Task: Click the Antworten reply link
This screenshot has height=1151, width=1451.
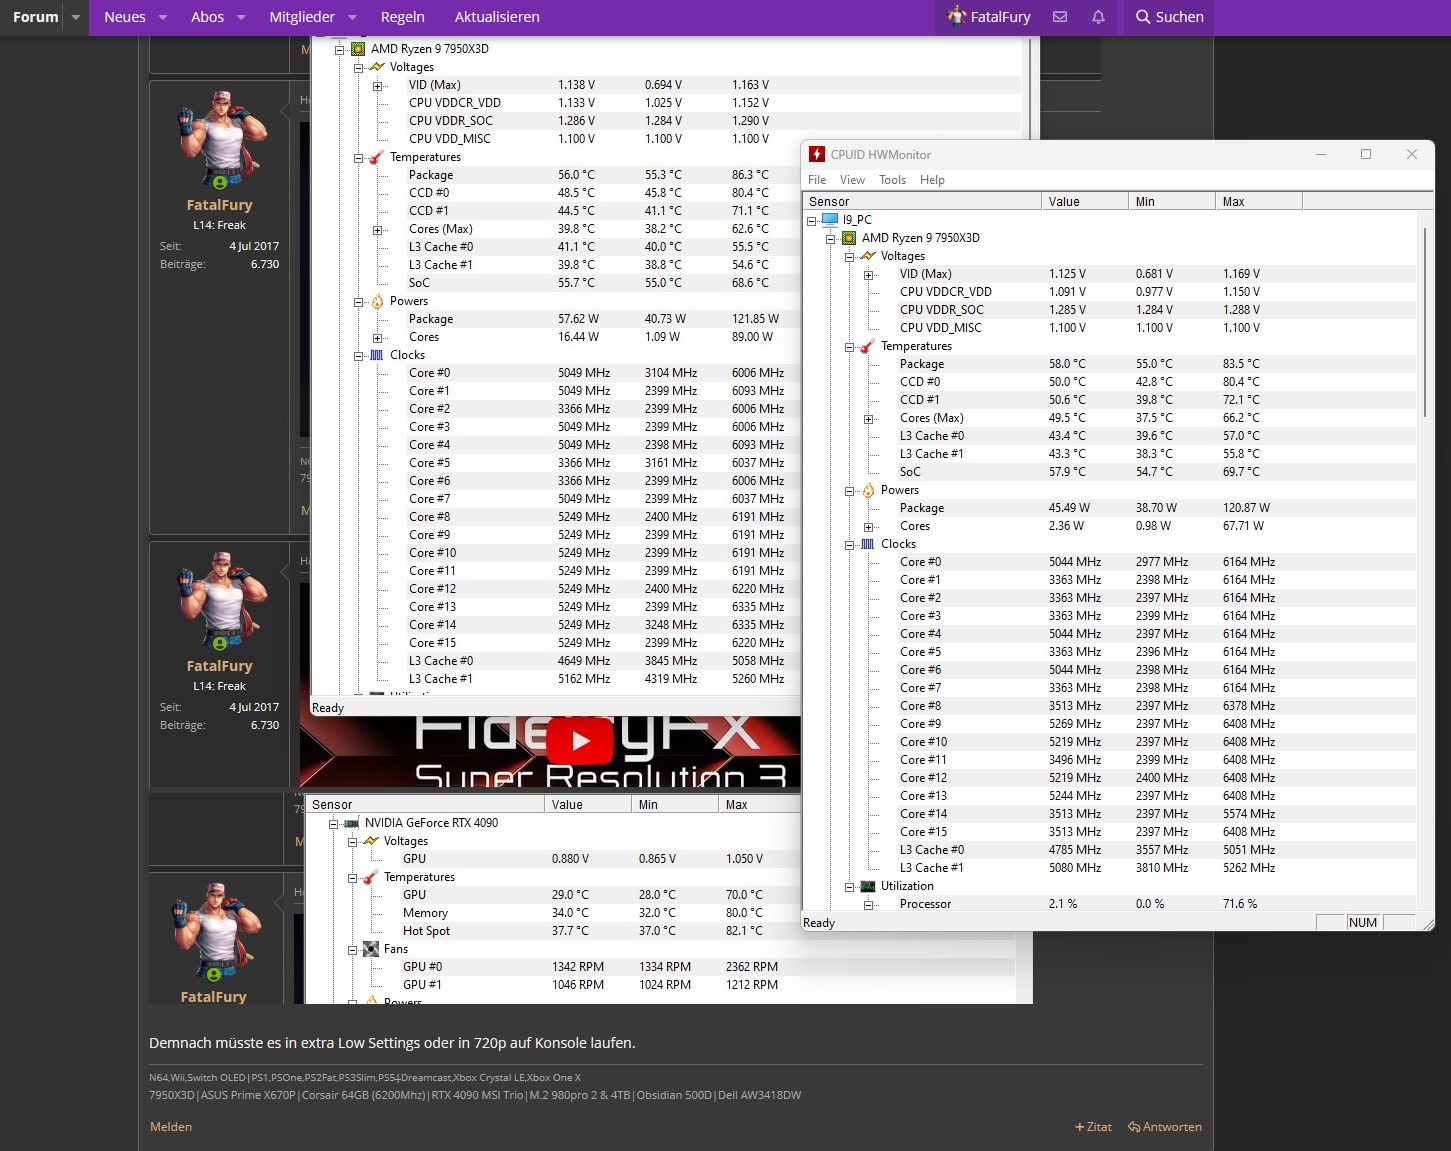Action: point(1165,1127)
